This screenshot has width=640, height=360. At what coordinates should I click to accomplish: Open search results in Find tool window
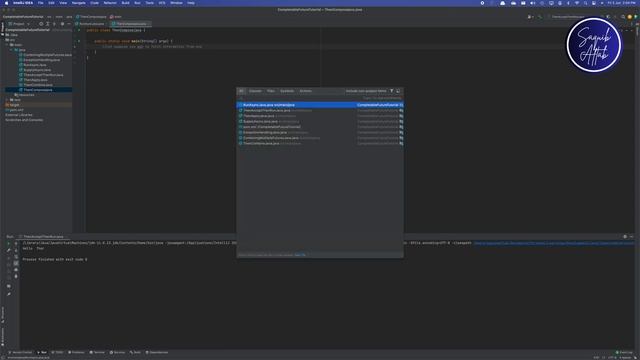point(398,91)
